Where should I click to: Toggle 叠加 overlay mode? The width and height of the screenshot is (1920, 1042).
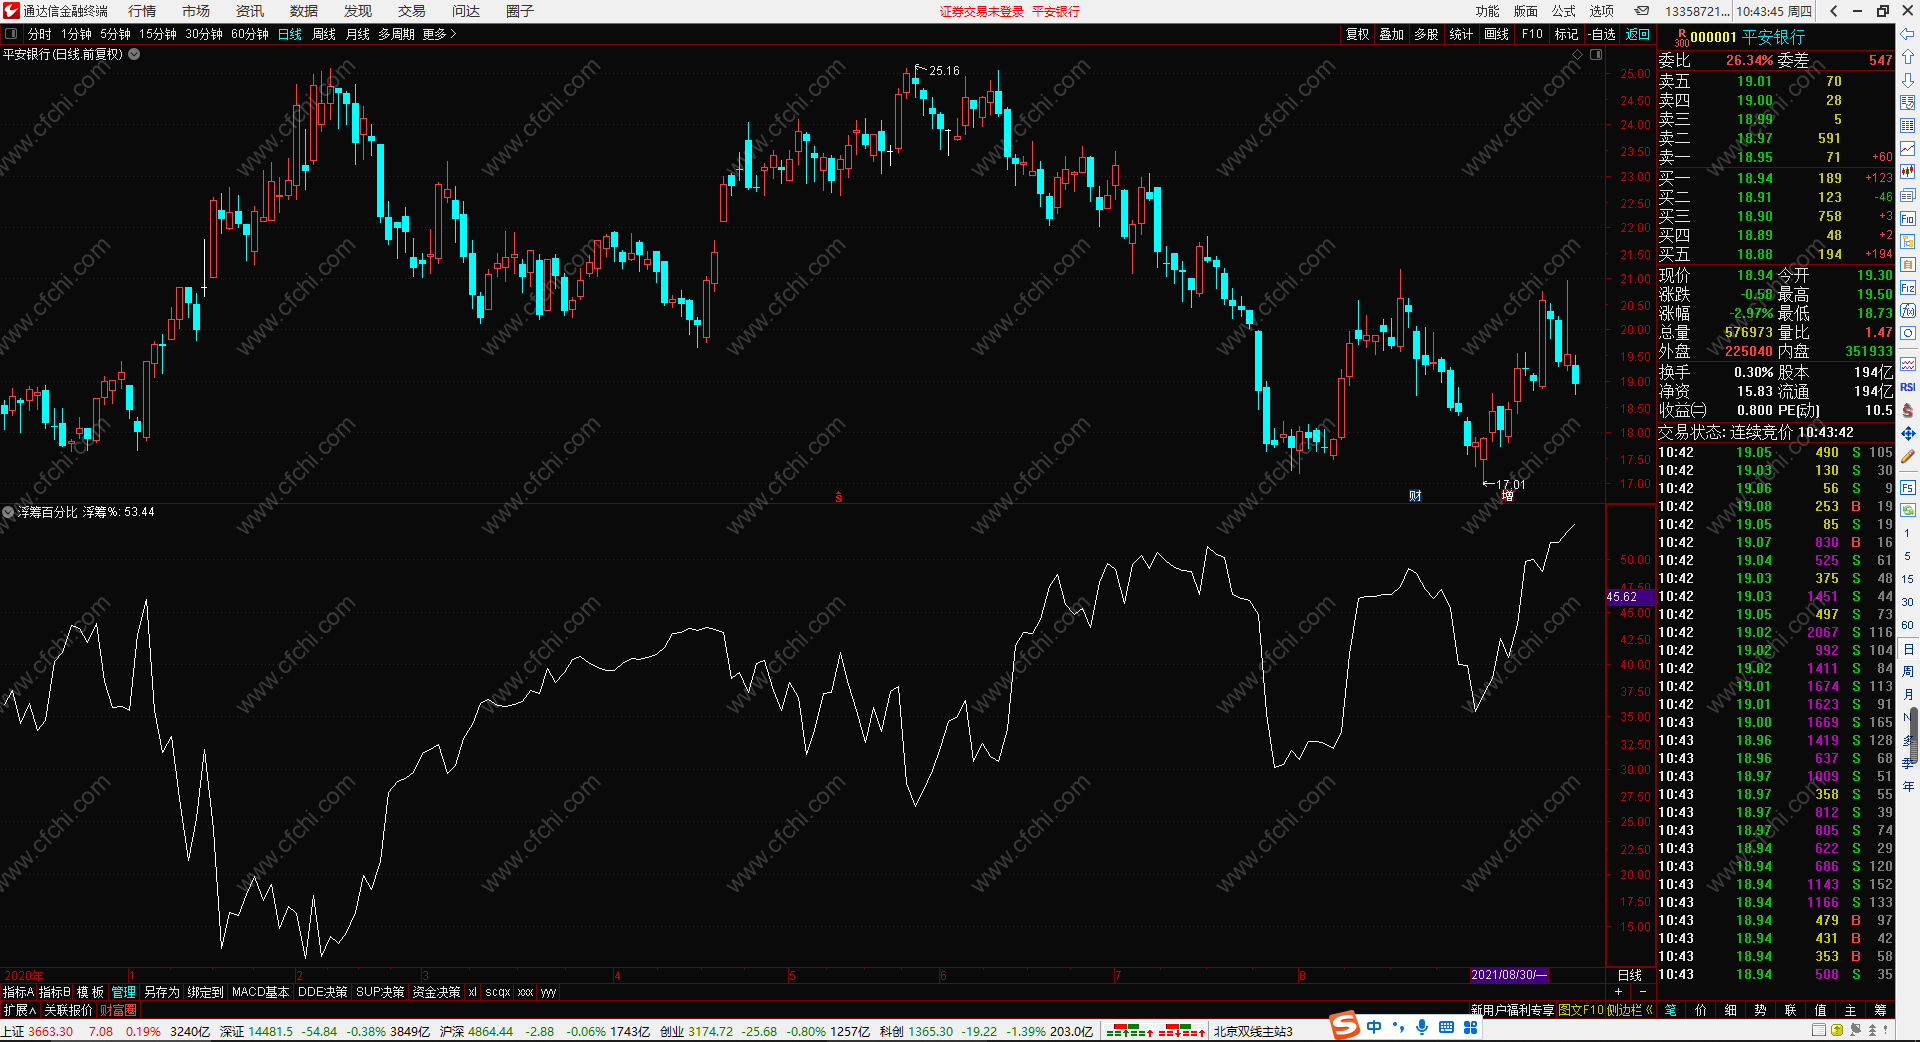click(1392, 34)
